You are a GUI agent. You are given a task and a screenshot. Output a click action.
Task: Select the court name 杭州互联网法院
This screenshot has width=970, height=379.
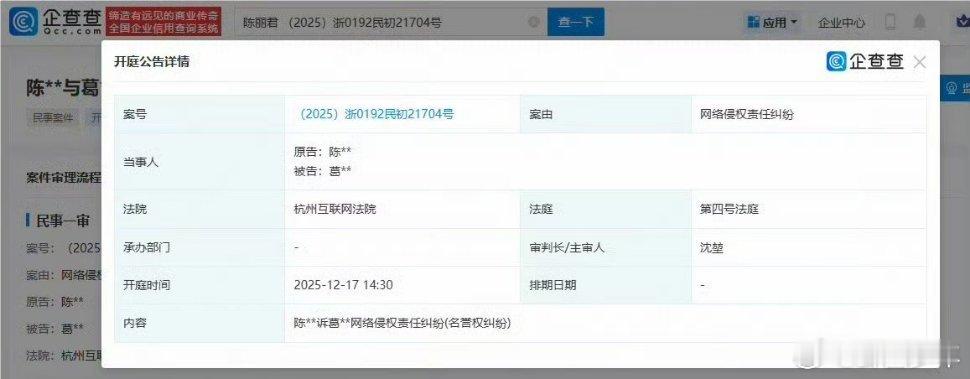point(335,209)
